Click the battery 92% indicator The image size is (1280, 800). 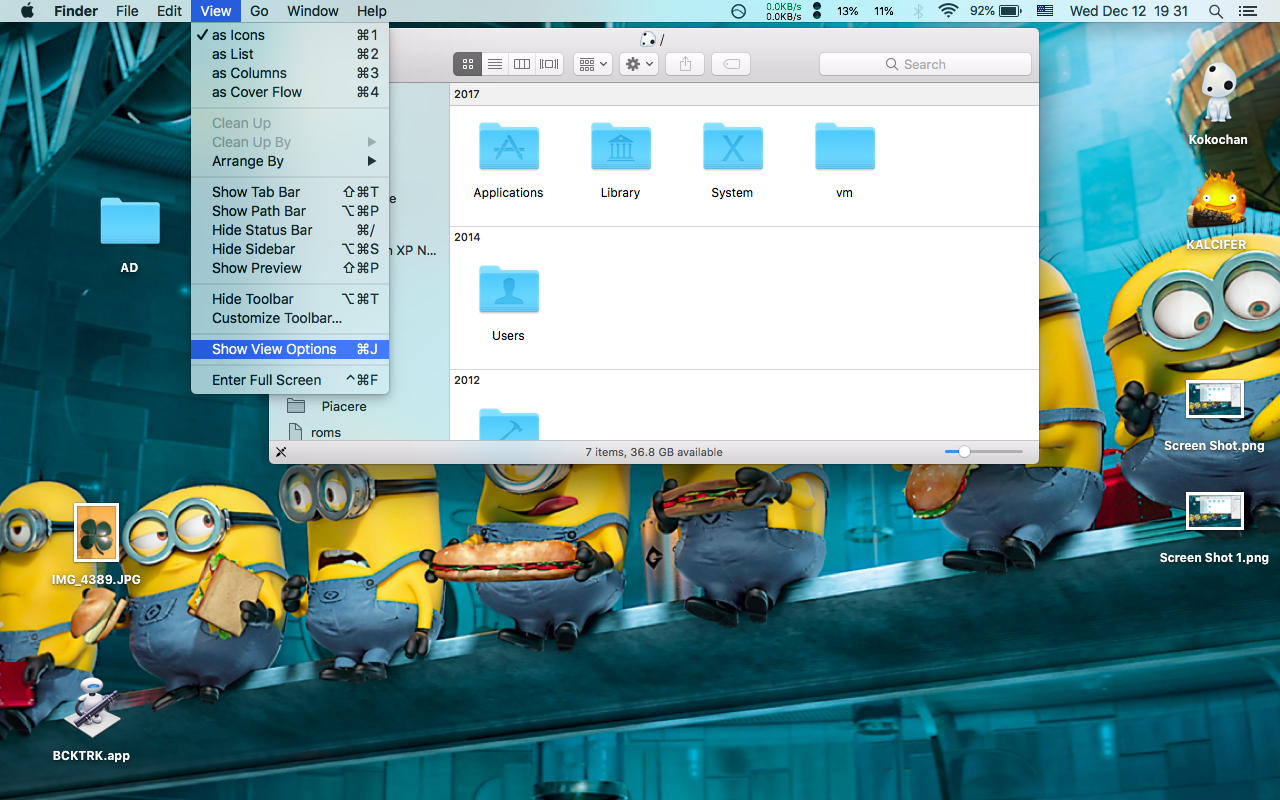pyautogui.click(x=995, y=11)
